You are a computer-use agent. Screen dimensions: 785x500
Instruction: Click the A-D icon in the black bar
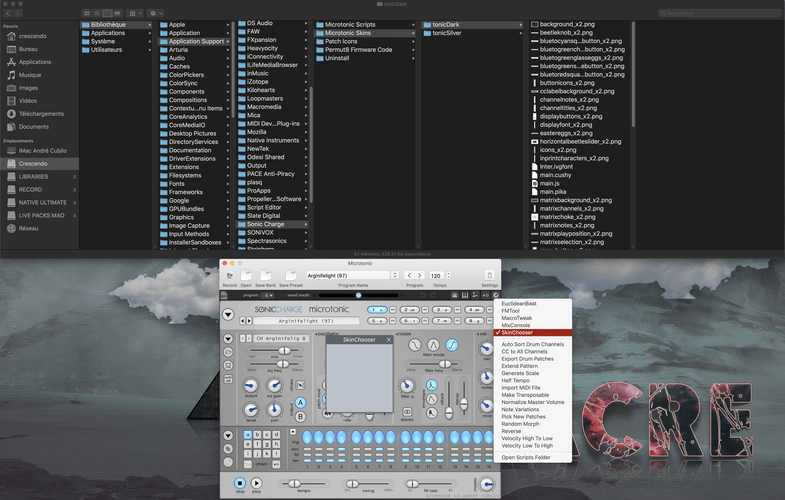[x=485, y=295]
